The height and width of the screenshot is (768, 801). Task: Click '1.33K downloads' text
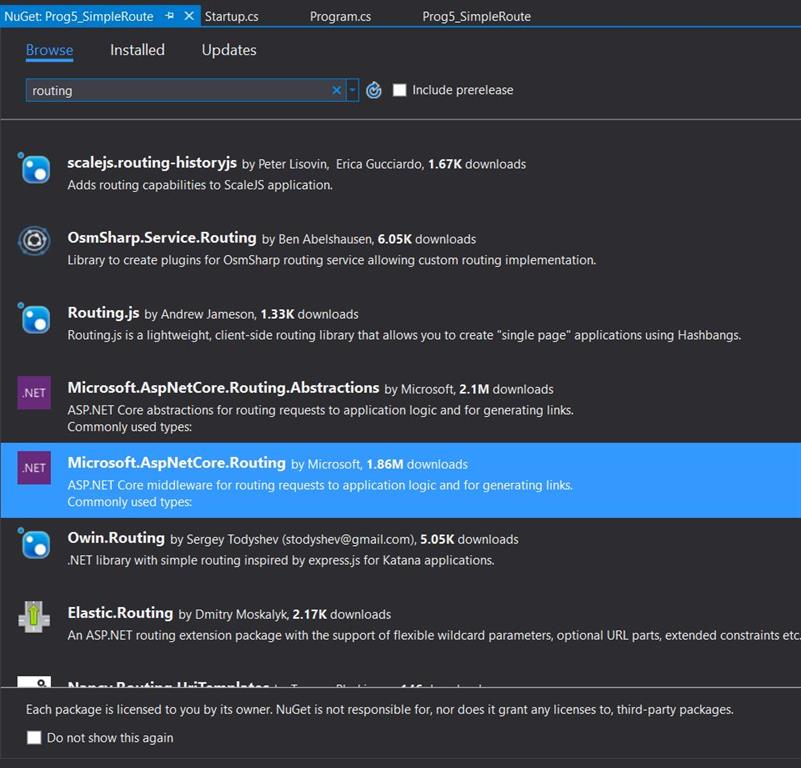(309, 314)
